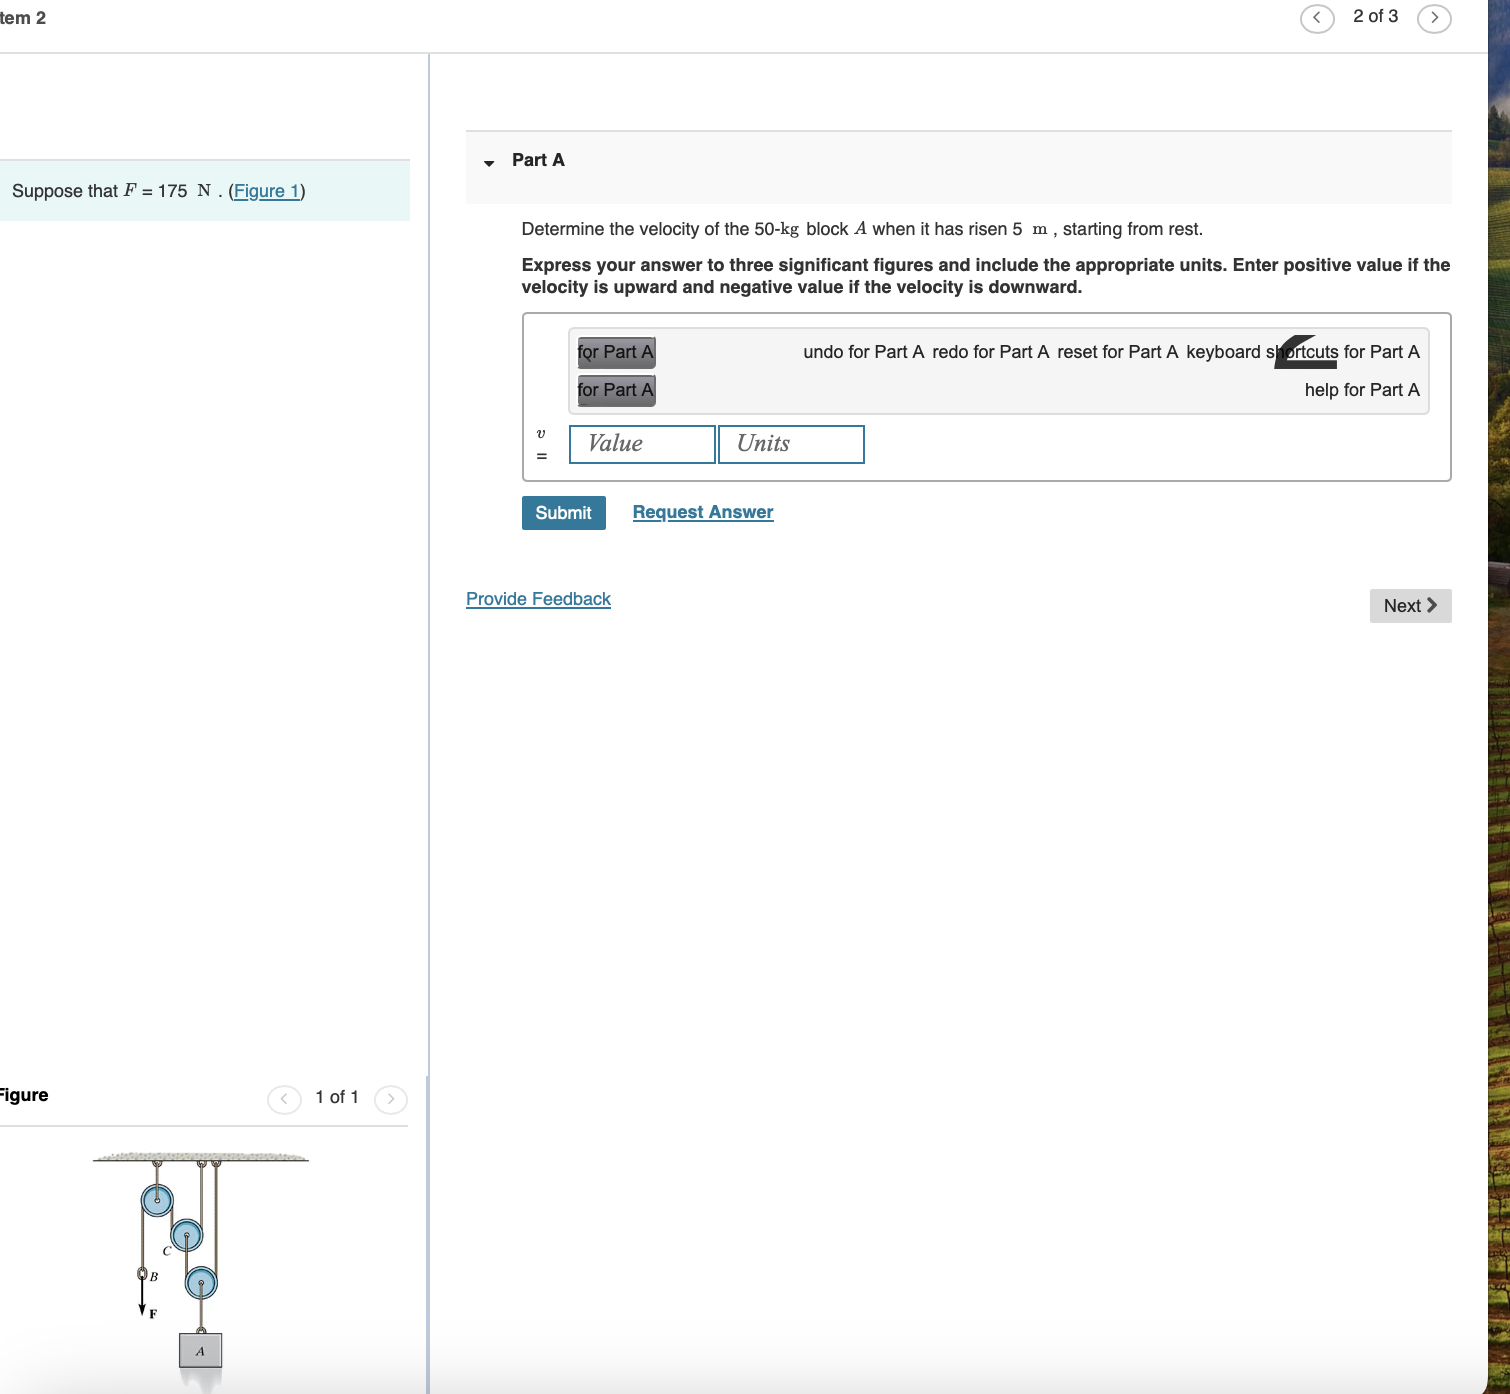Click the undo for Part A icon
The image size is (1510, 1394).
(864, 352)
